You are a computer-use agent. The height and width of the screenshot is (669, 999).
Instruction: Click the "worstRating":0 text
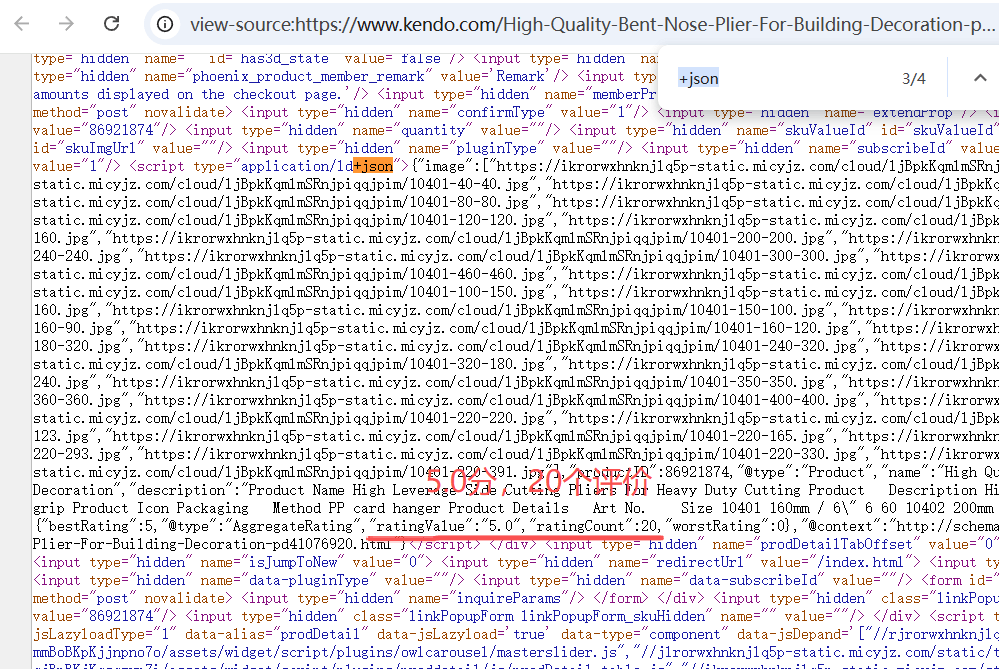[x=725, y=526]
